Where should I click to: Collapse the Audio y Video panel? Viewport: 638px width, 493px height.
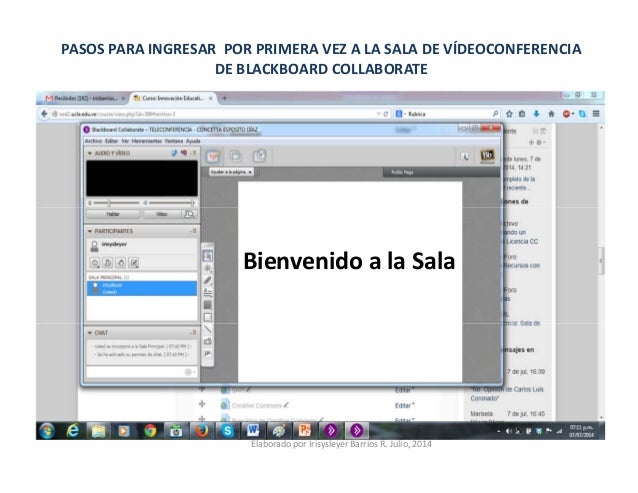click(90, 153)
